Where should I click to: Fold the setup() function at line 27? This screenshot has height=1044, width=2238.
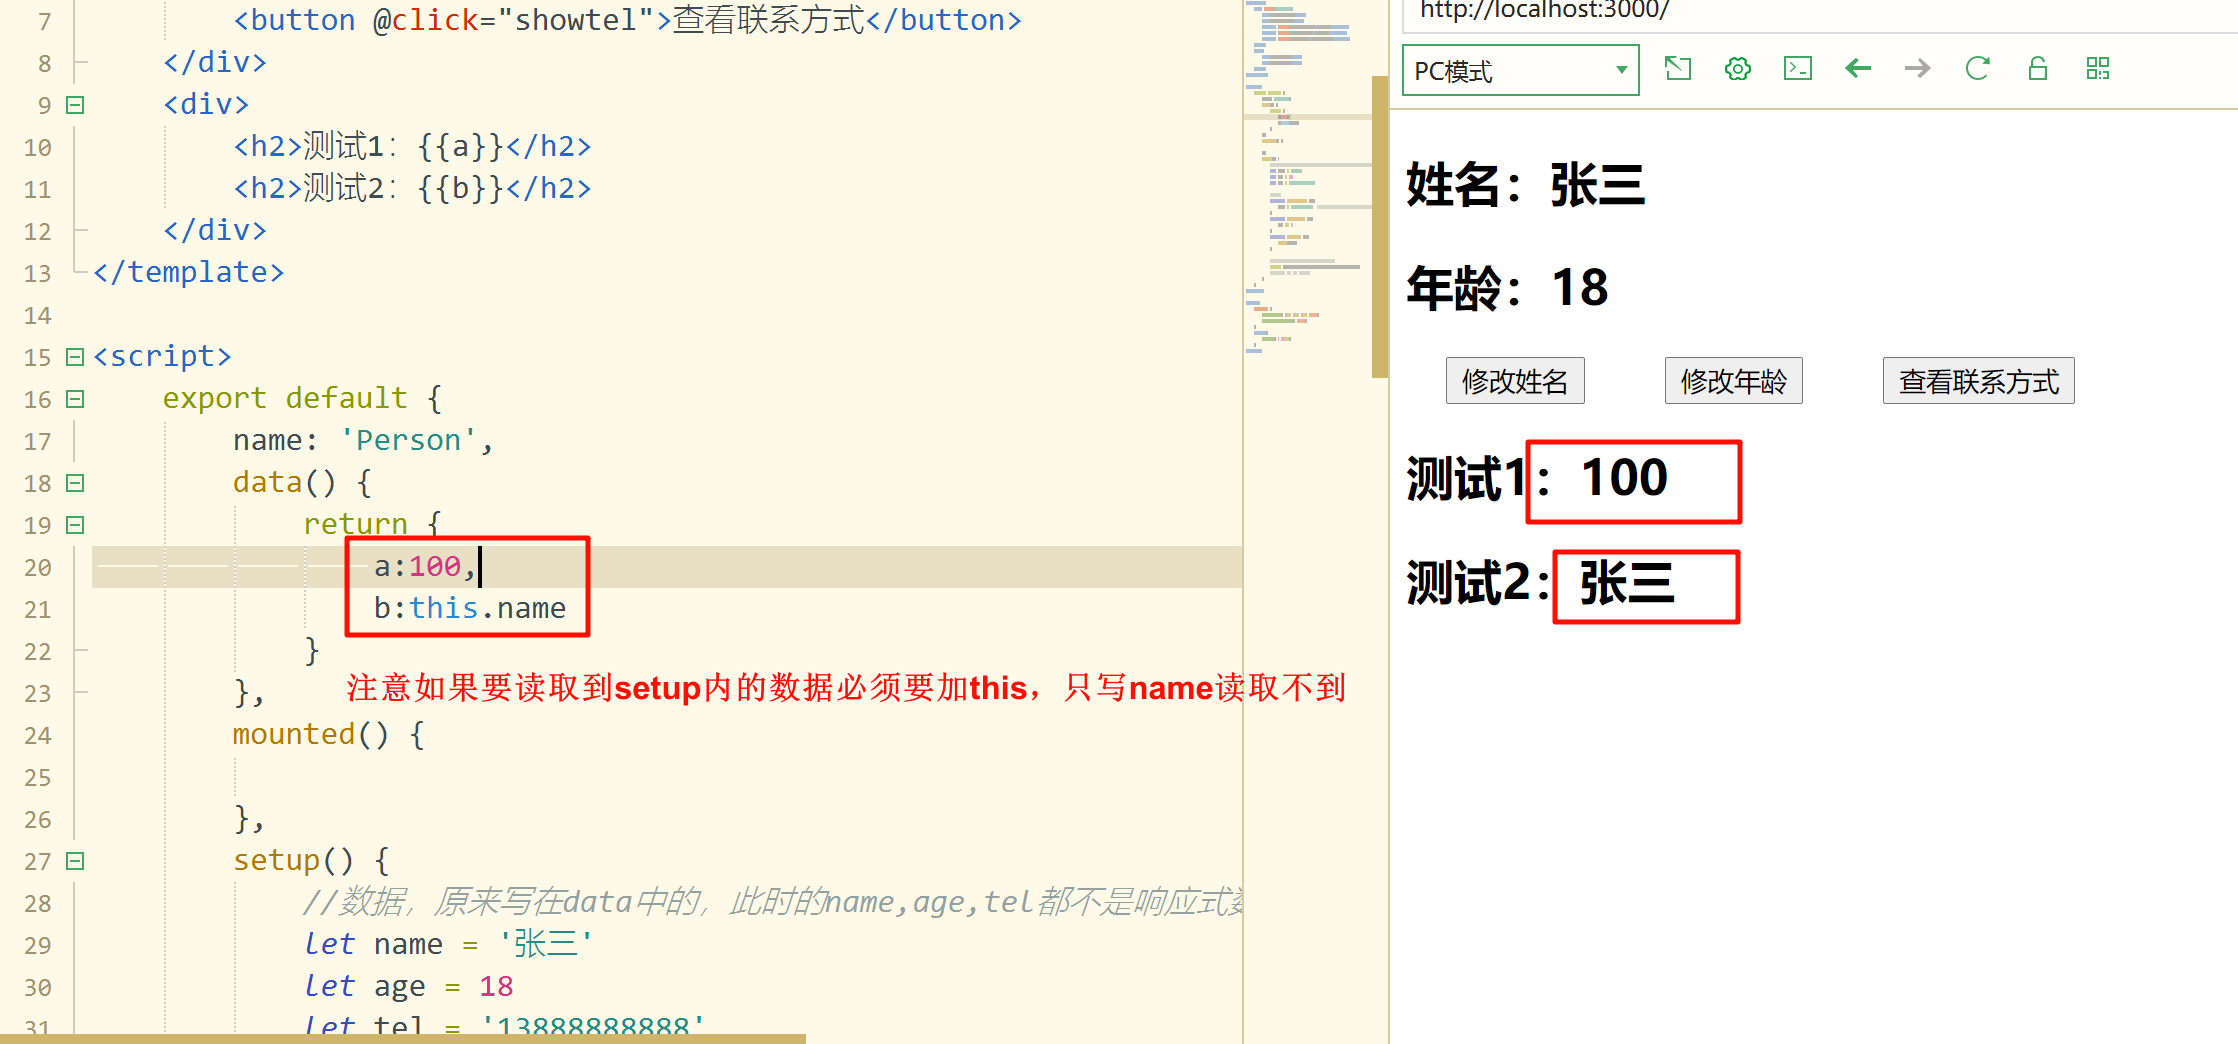click(x=75, y=861)
